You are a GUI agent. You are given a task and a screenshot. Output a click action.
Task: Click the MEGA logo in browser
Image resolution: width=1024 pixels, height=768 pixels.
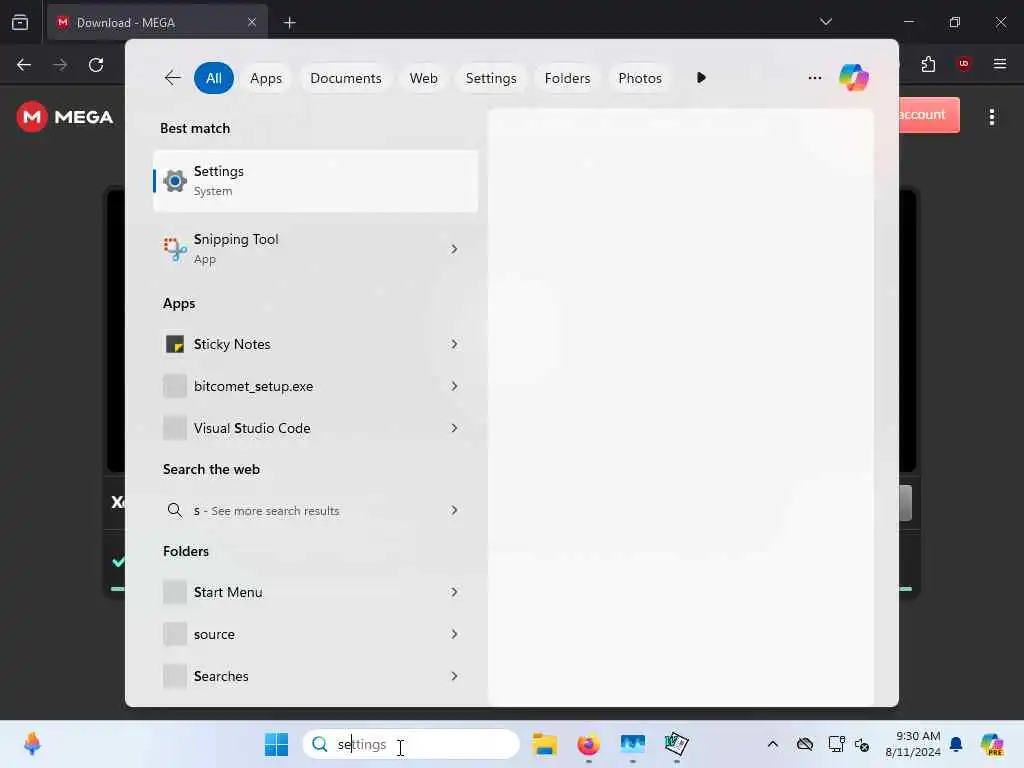tap(65, 117)
